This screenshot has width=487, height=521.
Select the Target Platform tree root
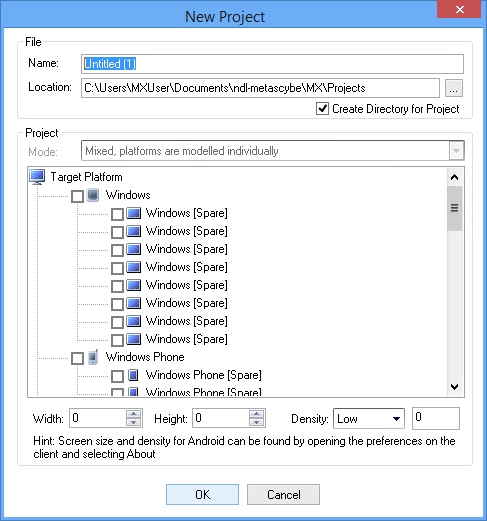[86, 177]
